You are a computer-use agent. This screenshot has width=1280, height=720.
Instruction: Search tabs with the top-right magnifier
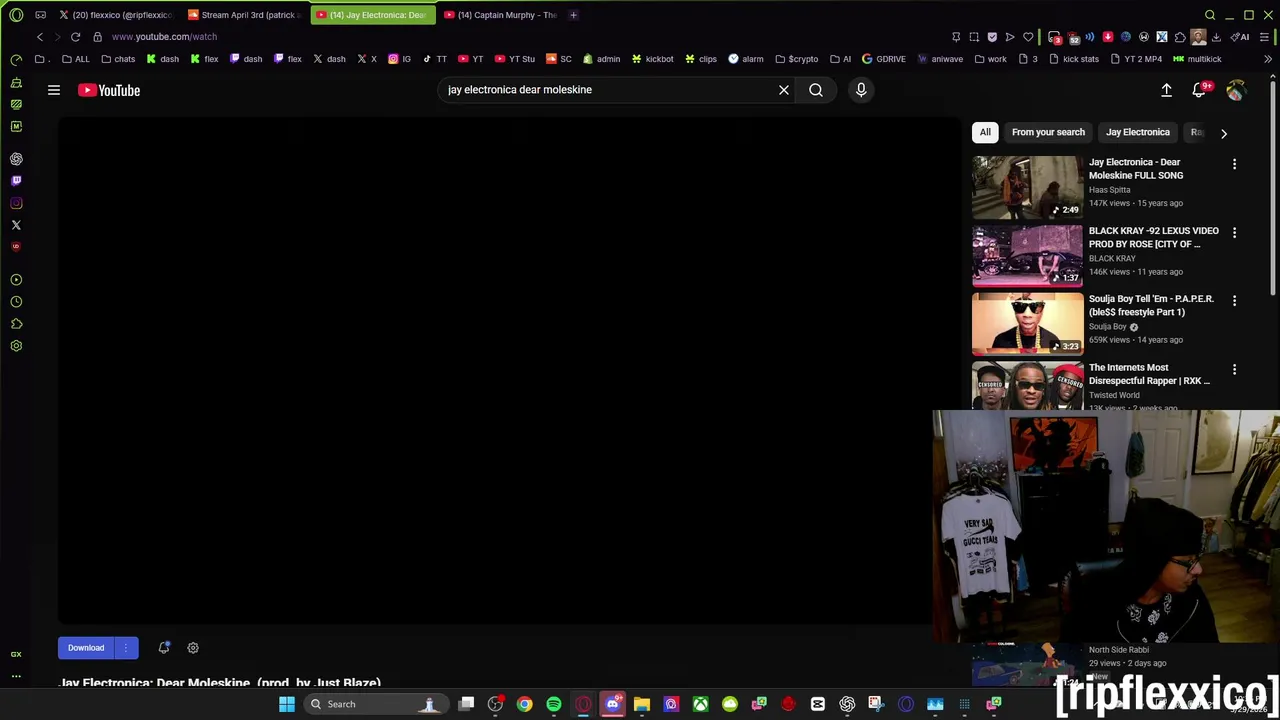[x=1210, y=15]
